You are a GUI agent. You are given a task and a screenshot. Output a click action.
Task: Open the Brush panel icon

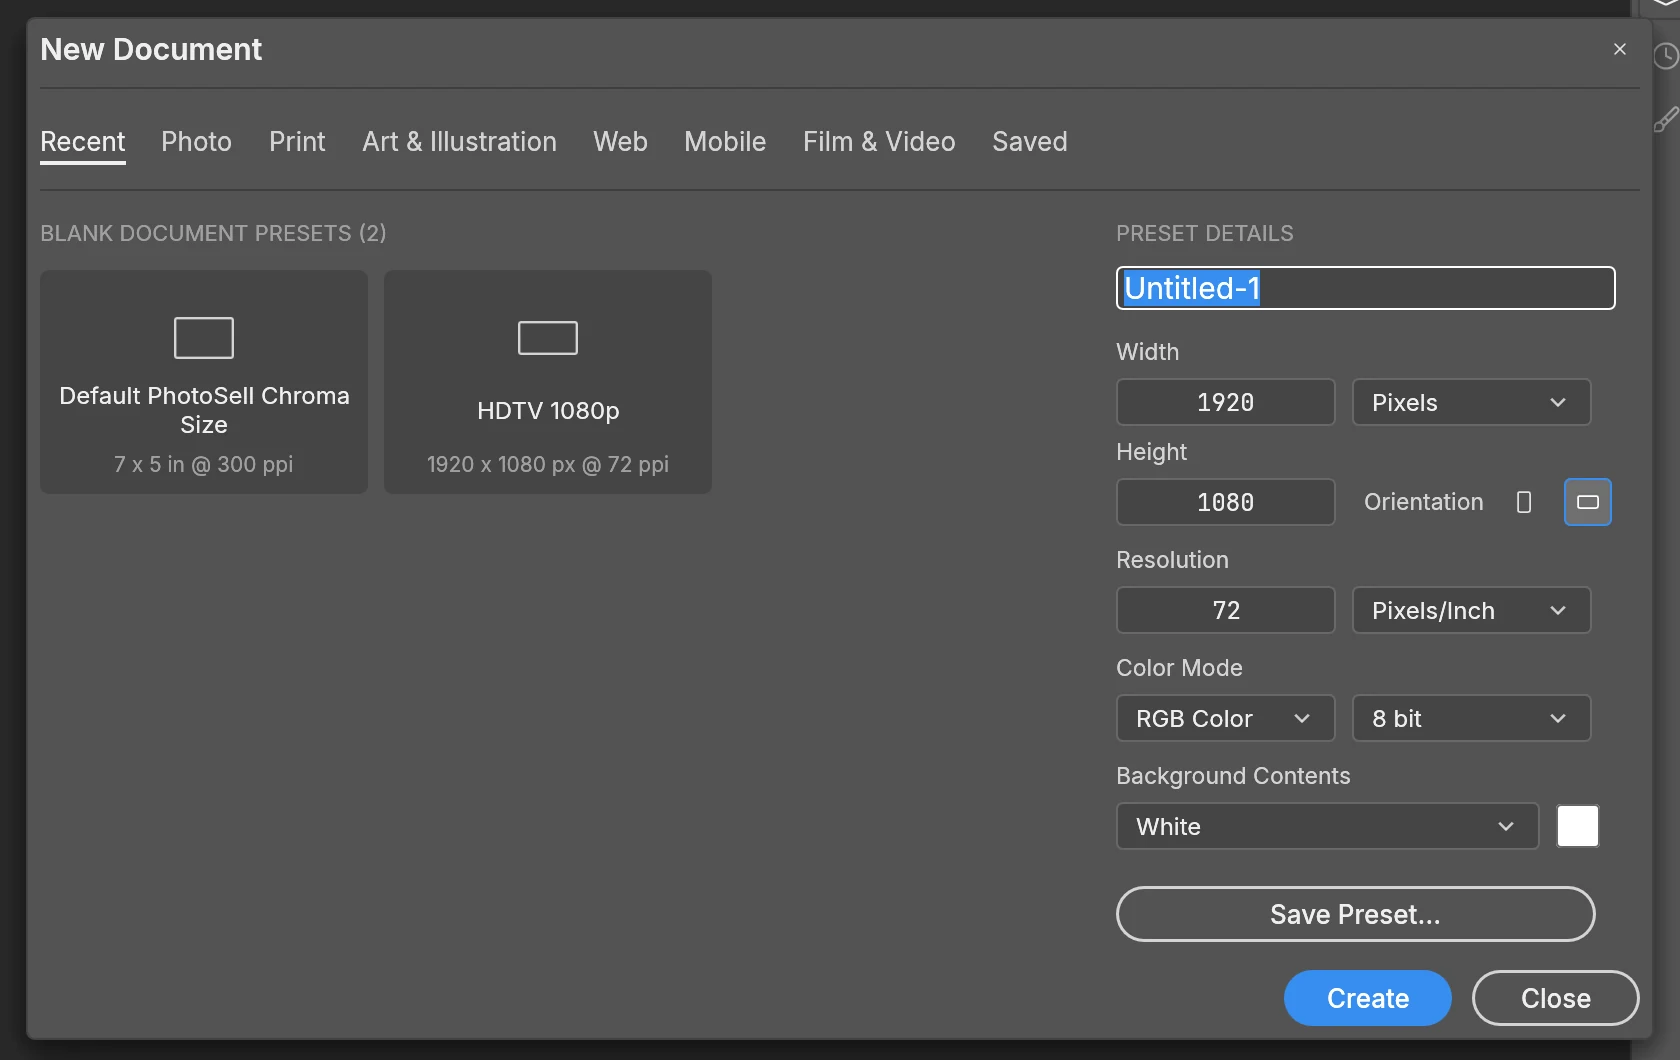[1666, 120]
